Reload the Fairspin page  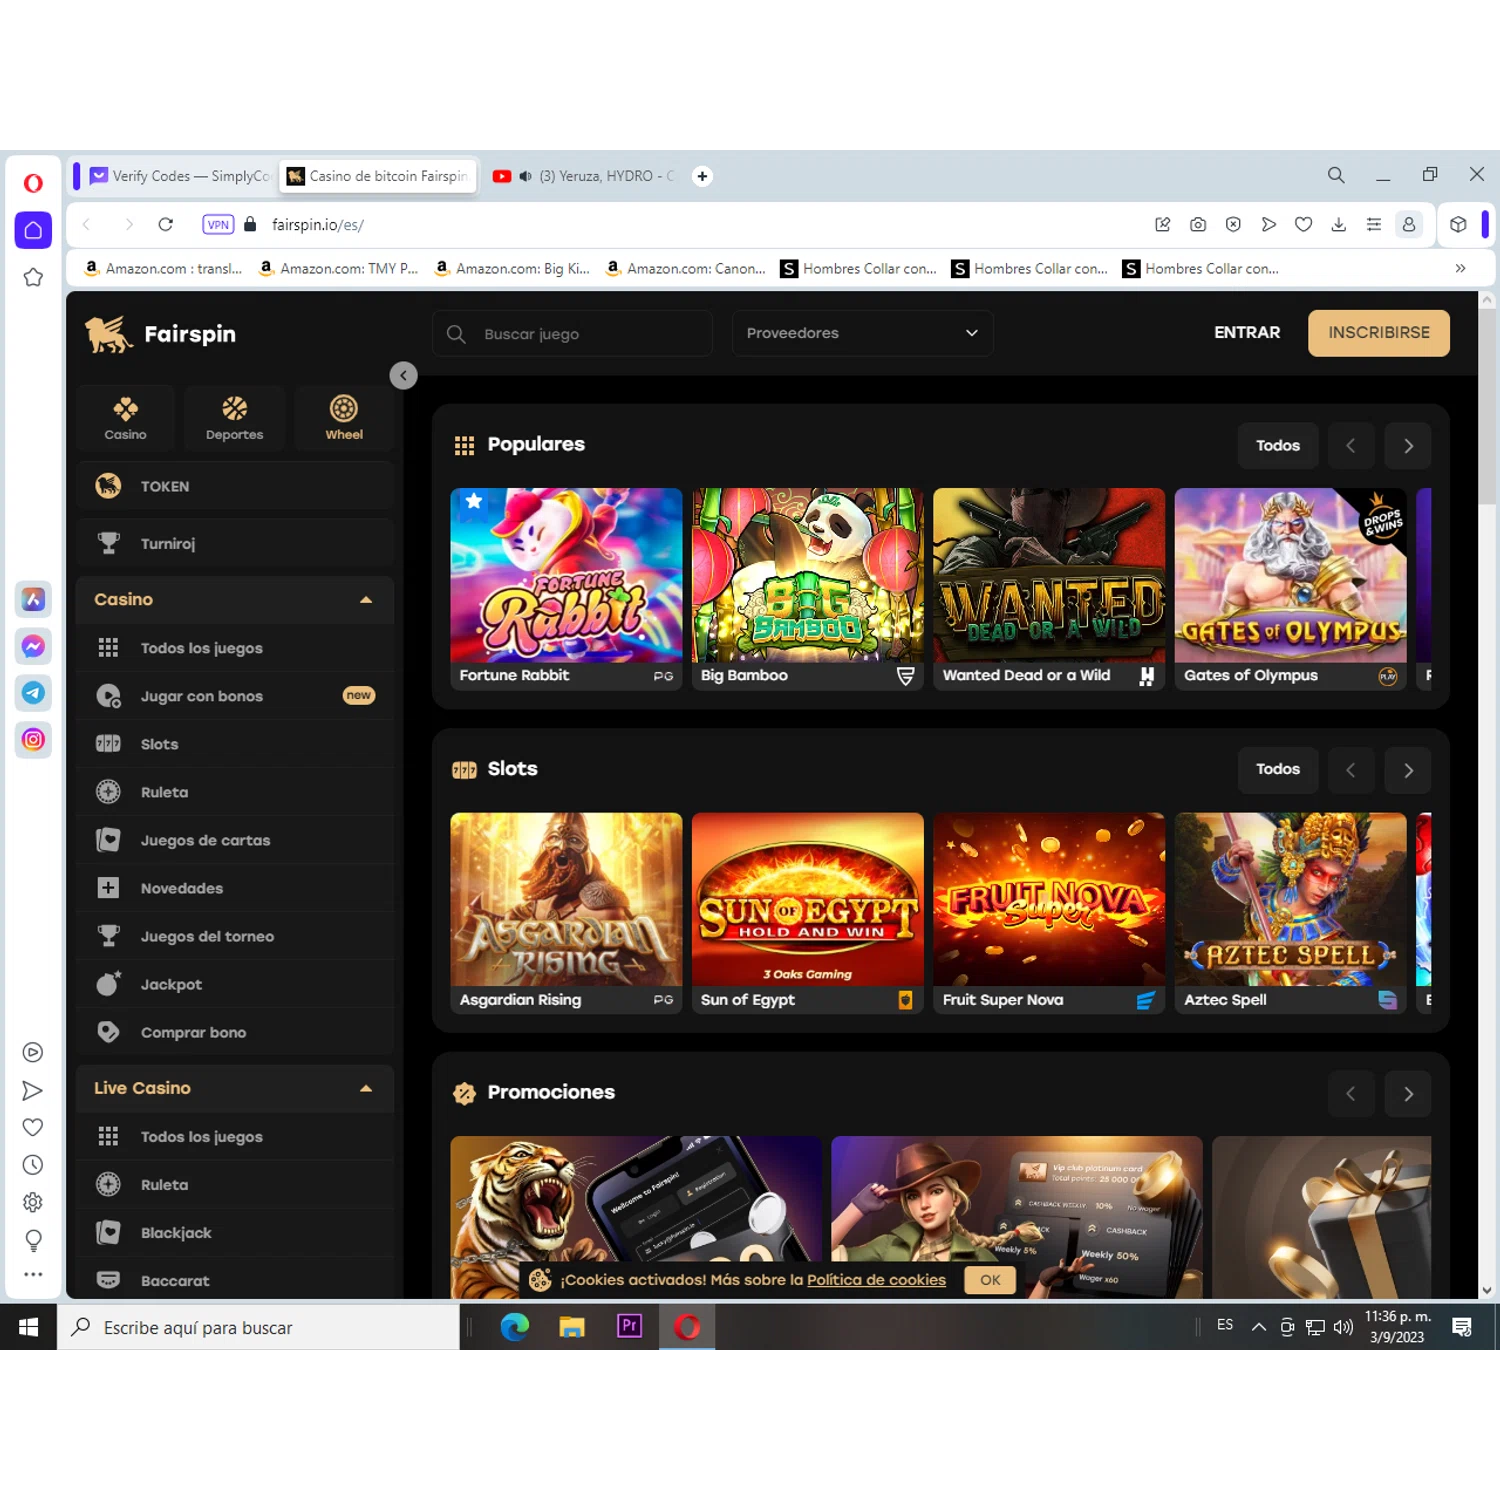pos(166,225)
